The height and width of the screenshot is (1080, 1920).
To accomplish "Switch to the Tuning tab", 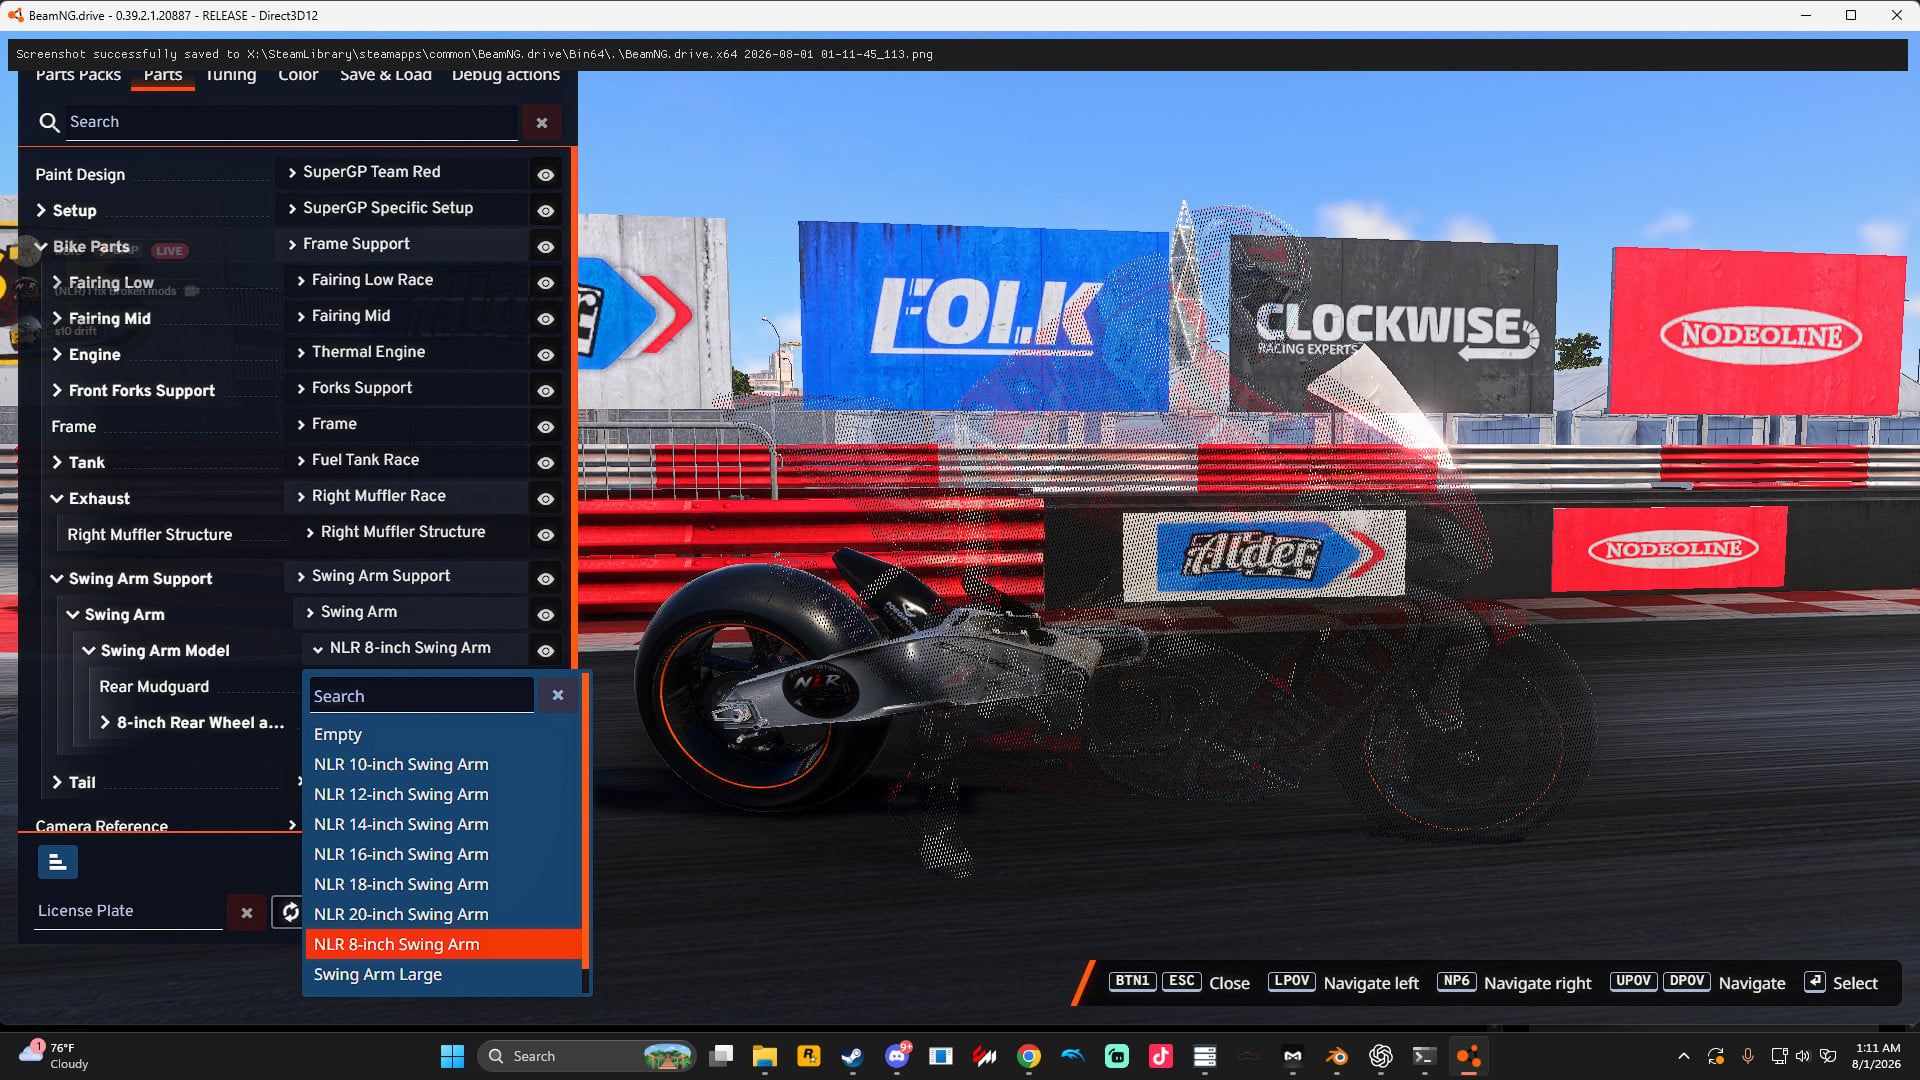I will pyautogui.click(x=231, y=75).
